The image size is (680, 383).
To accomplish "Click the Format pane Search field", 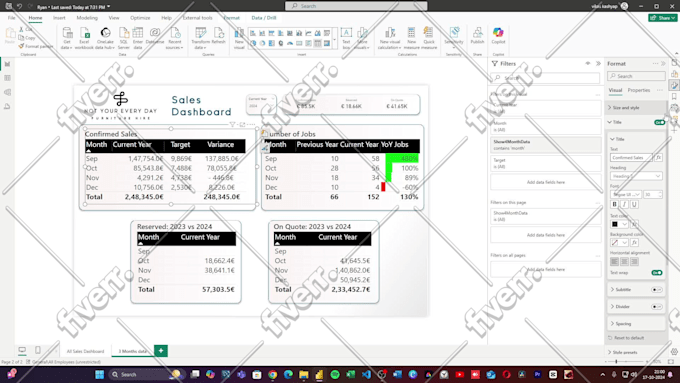I will coord(636,76).
